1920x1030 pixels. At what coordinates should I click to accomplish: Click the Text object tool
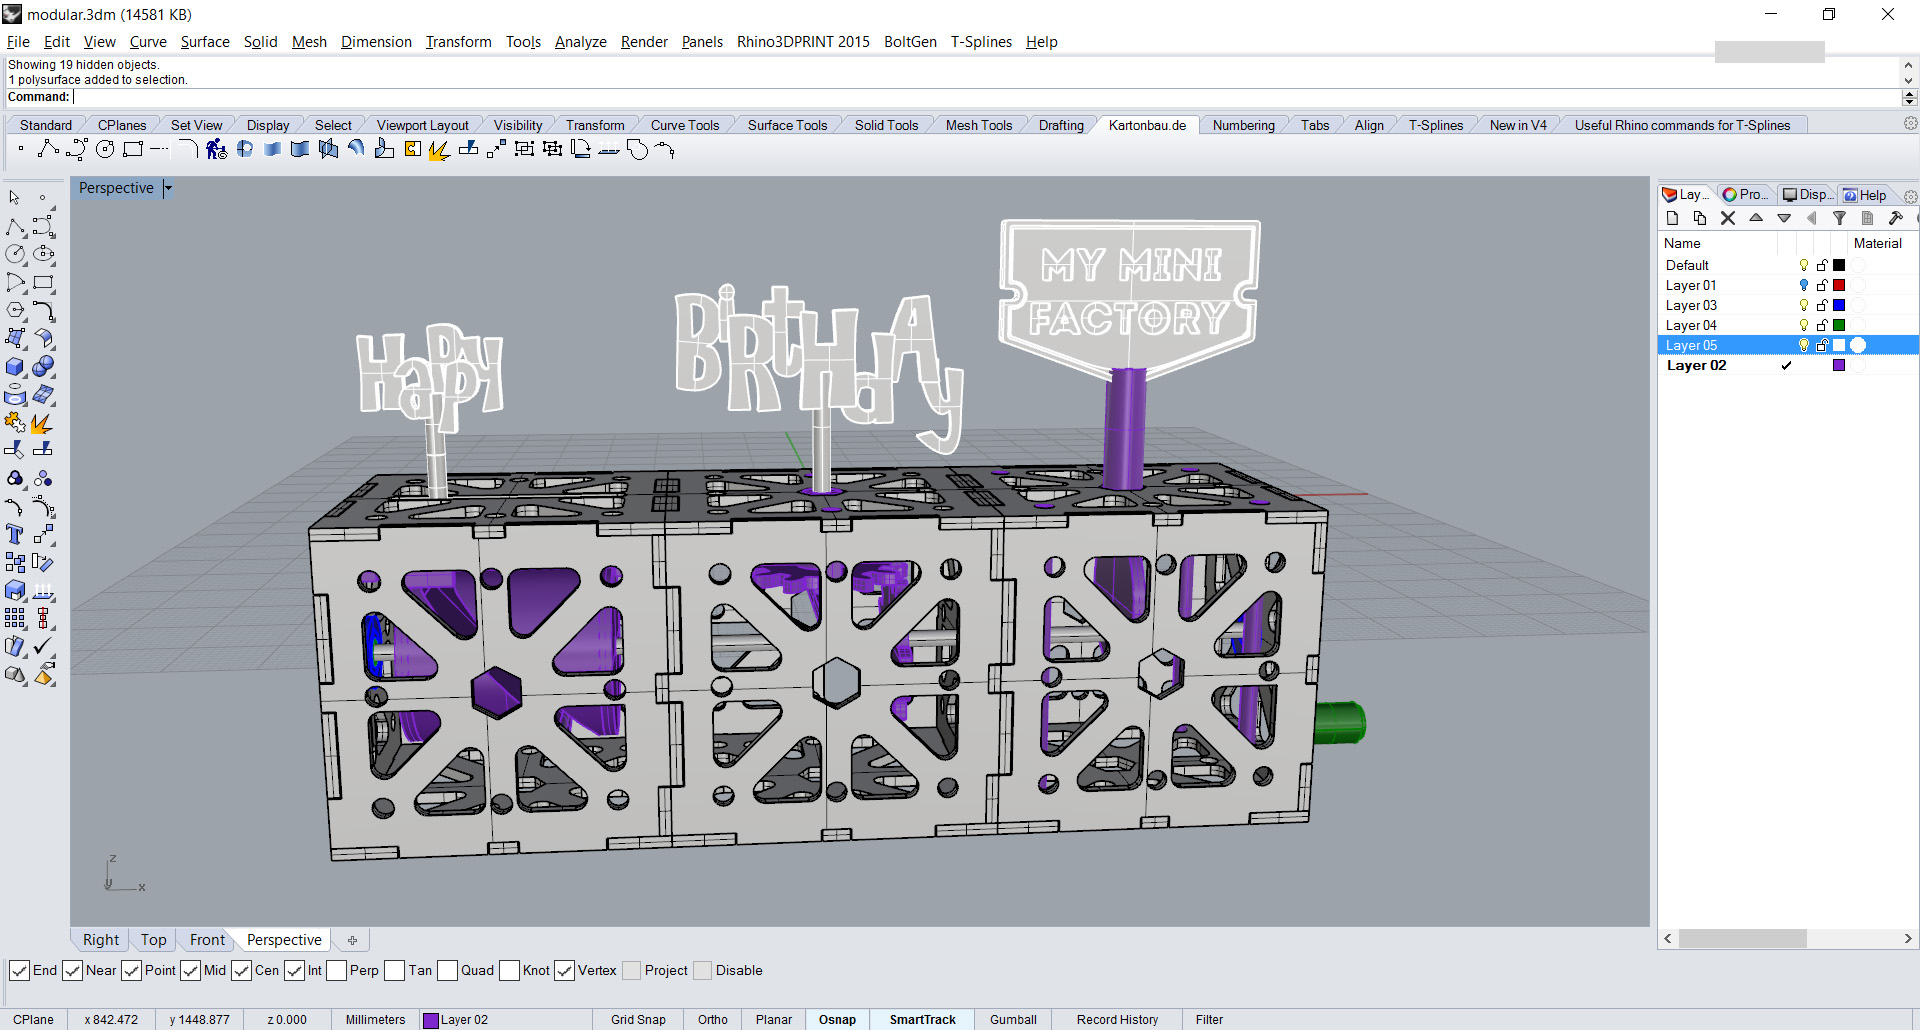click(x=15, y=535)
